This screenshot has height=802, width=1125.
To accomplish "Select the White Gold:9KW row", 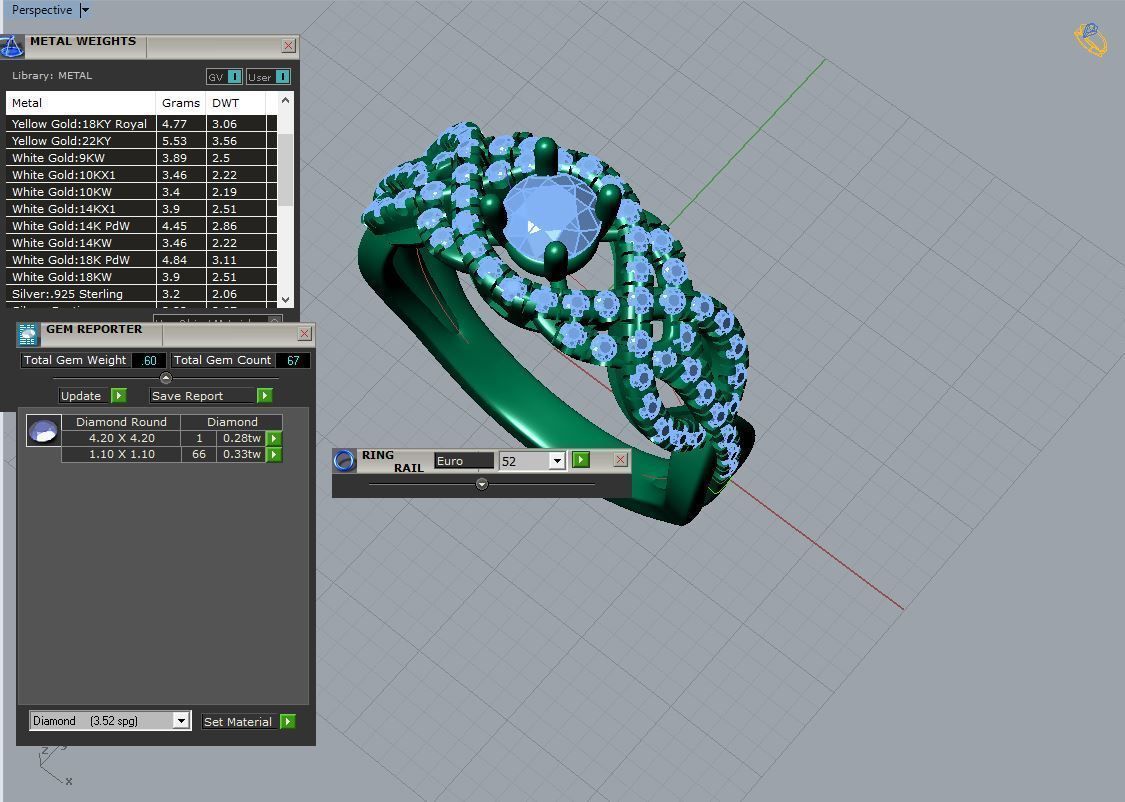I will coord(141,158).
